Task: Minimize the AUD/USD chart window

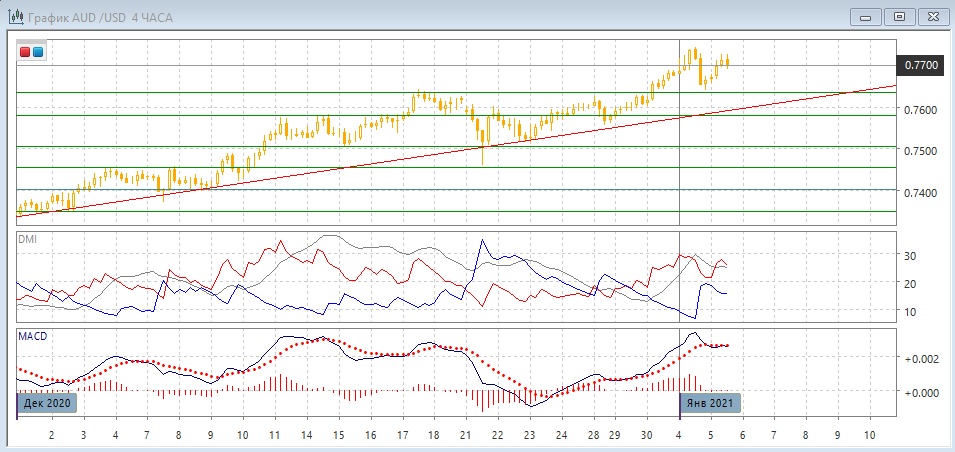Action: [866, 16]
